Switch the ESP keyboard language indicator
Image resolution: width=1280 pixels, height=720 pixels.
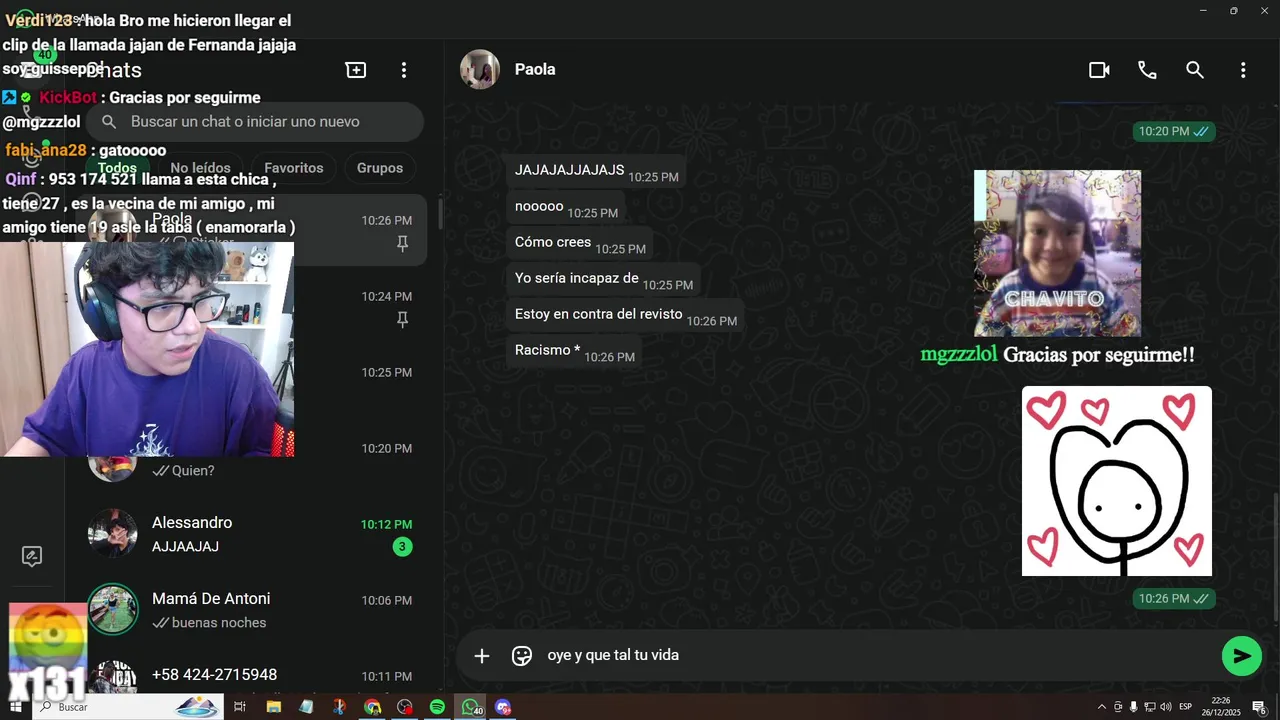[1185, 707]
